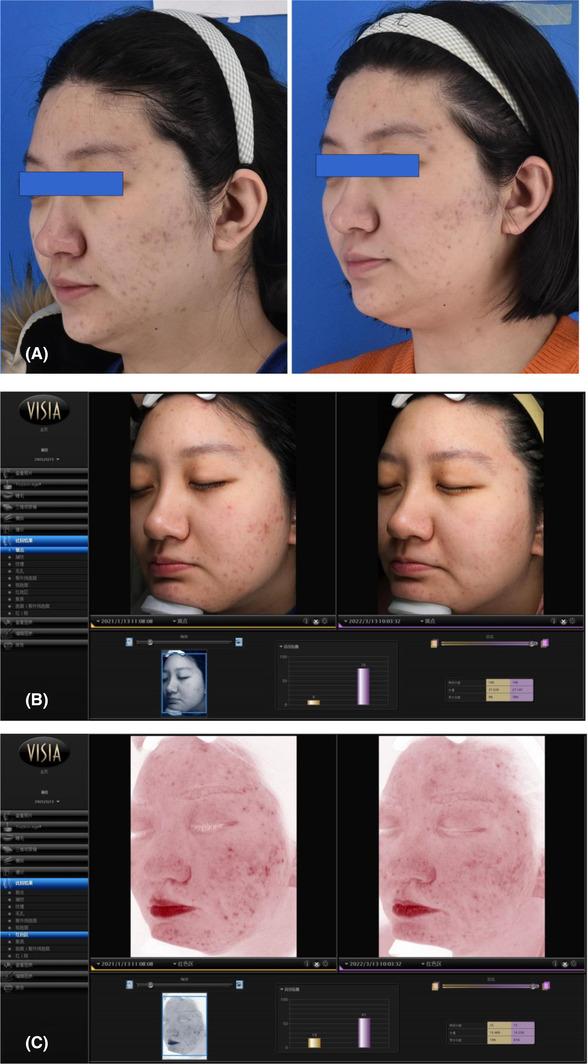Screen dimensions: 588x1064
Task: Click the zoom-in icon beside panel B's zoom slider
Action: (239, 641)
